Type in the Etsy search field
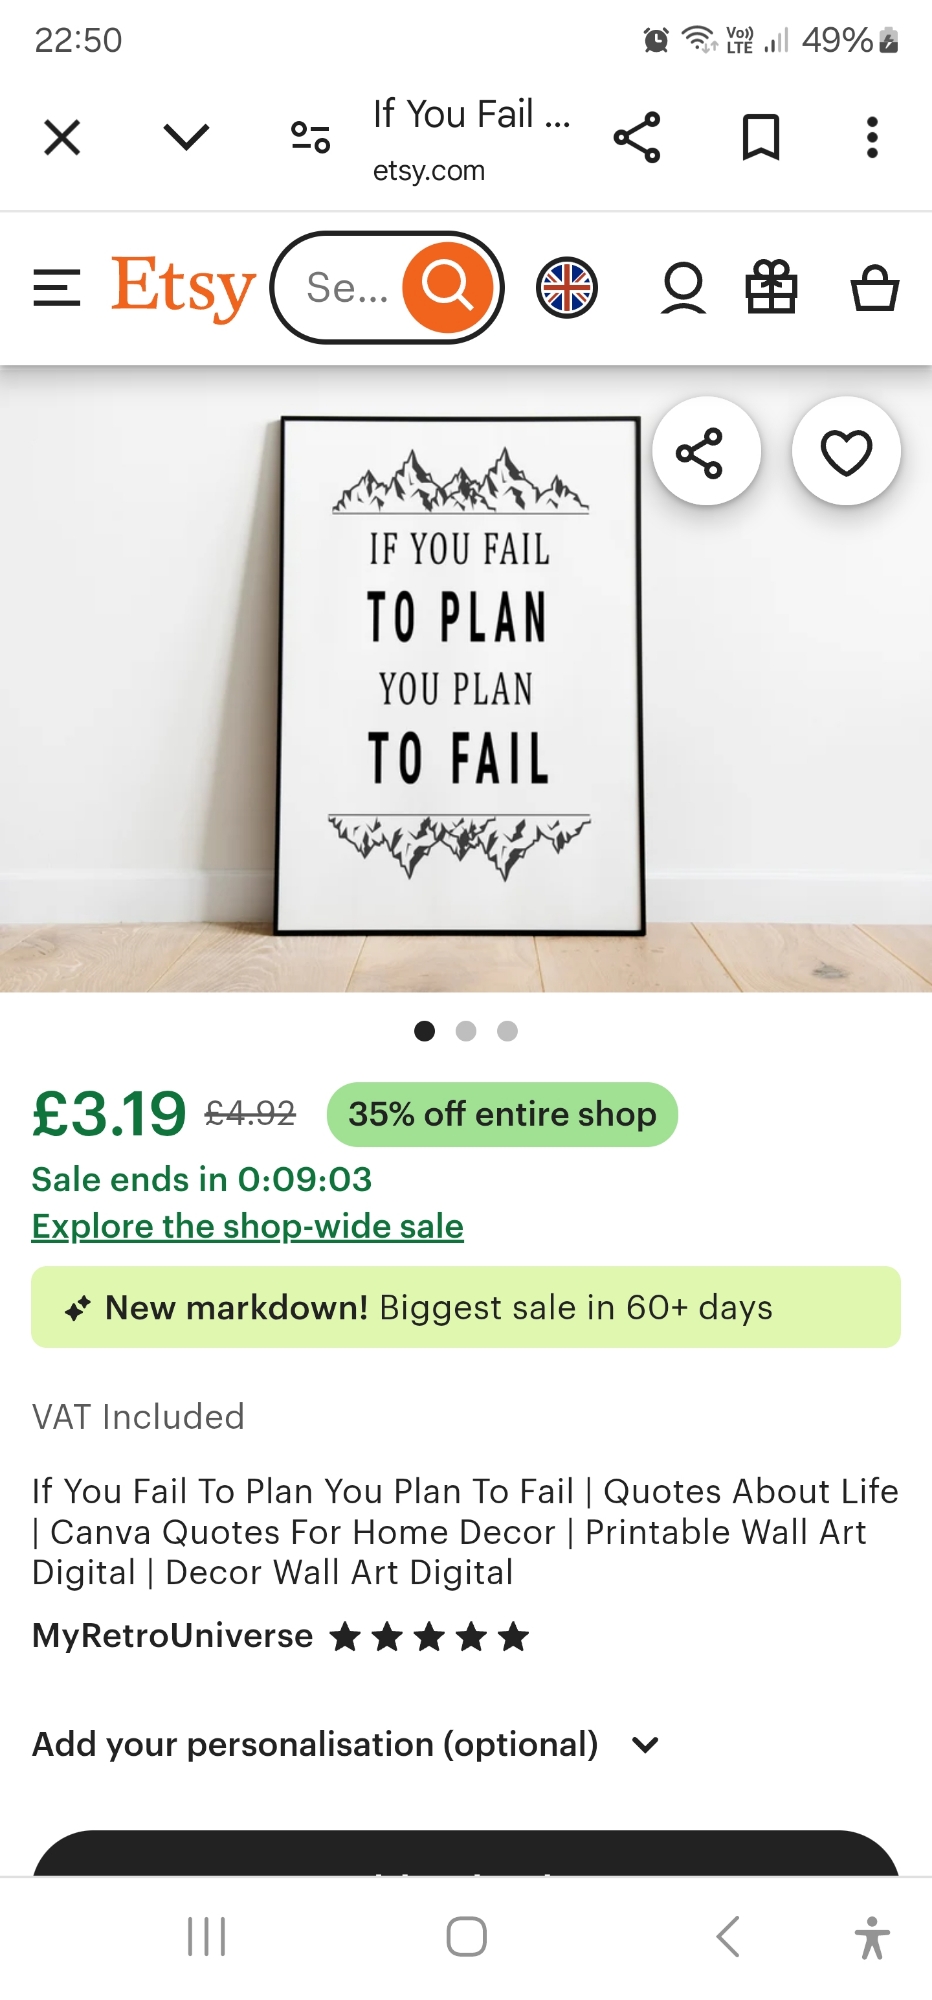This screenshot has height=2000, width=932. coord(346,288)
